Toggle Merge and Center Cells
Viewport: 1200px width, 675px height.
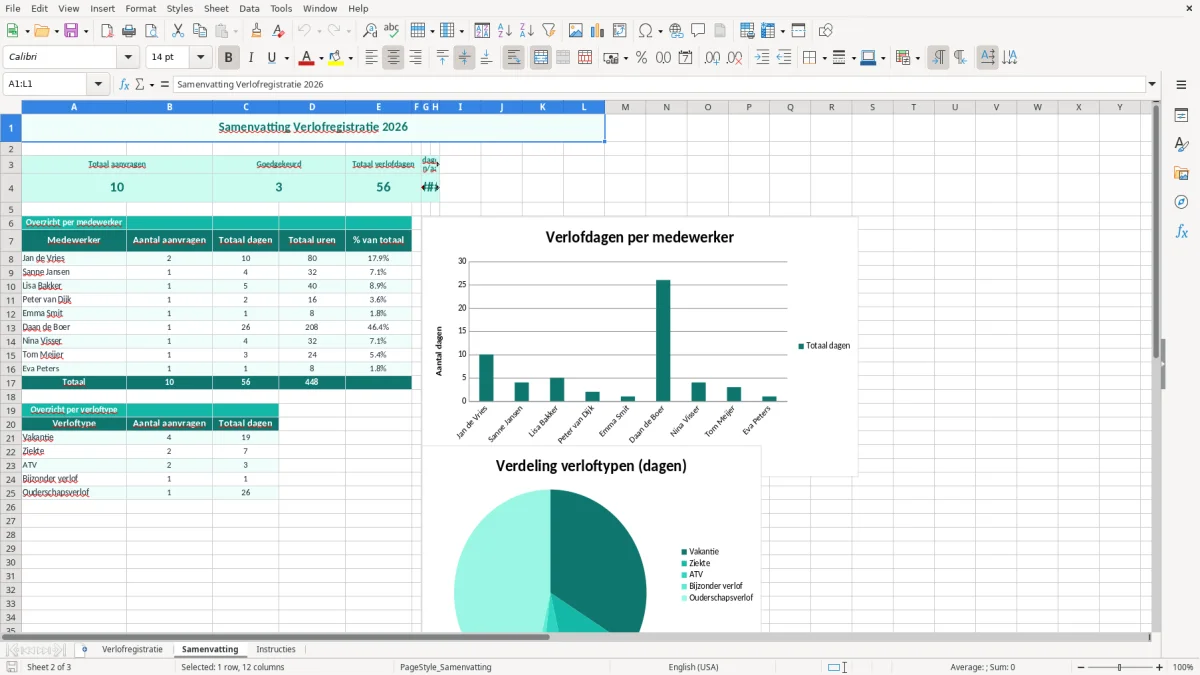541,58
